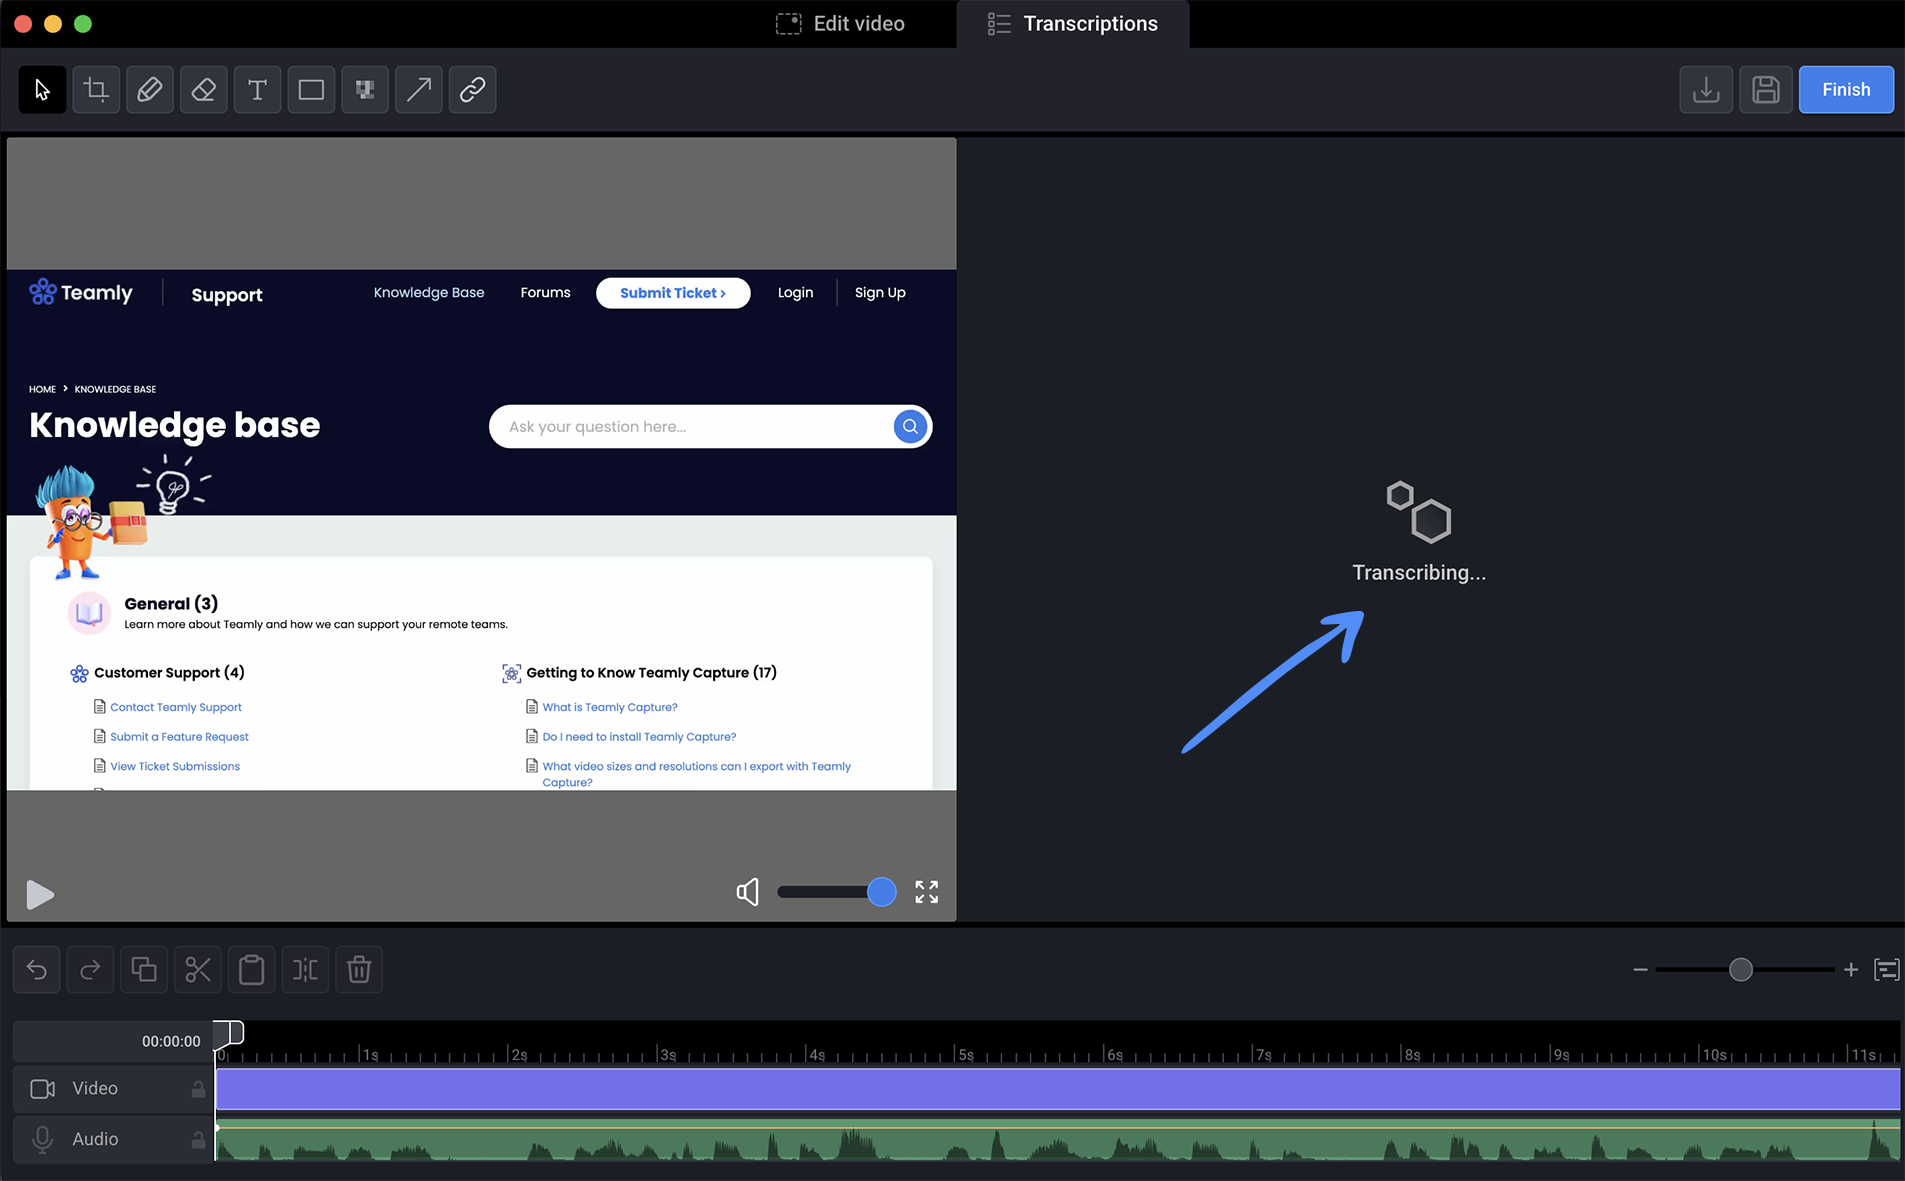Click the Audio track microphone icon
This screenshot has width=1905, height=1181.
[x=43, y=1140]
